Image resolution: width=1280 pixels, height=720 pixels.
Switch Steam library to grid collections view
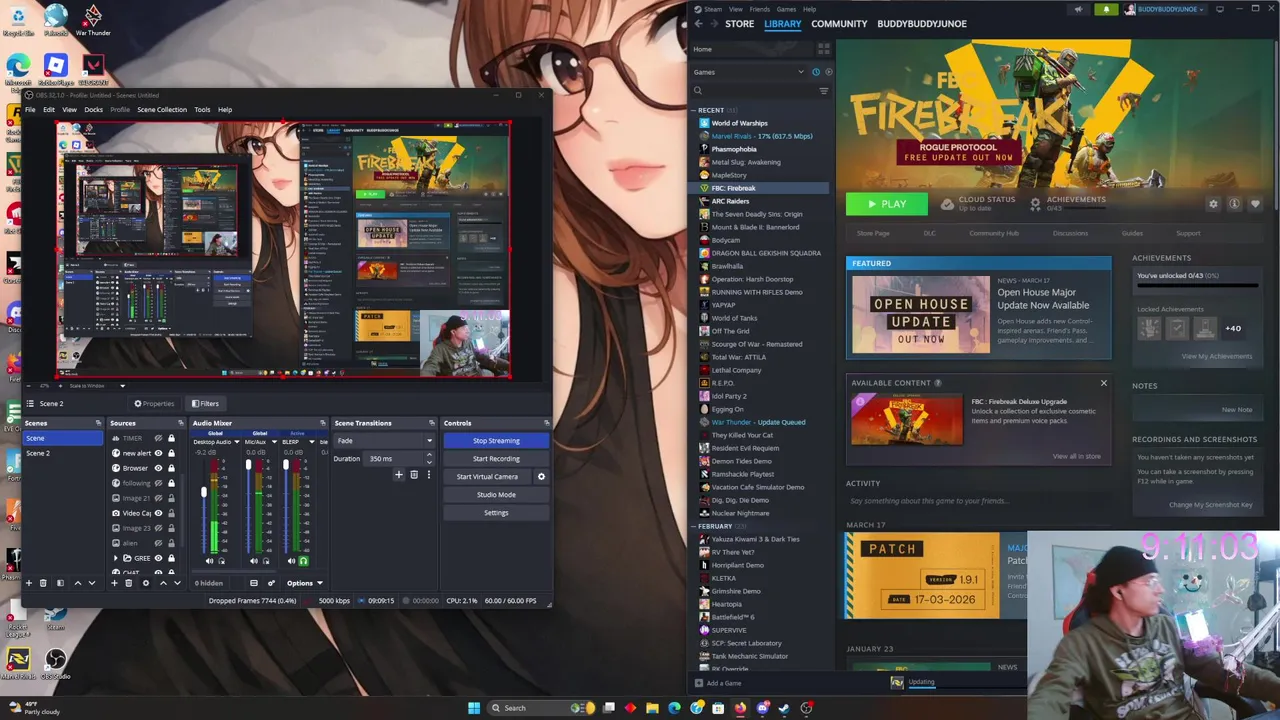click(x=824, y=49)
